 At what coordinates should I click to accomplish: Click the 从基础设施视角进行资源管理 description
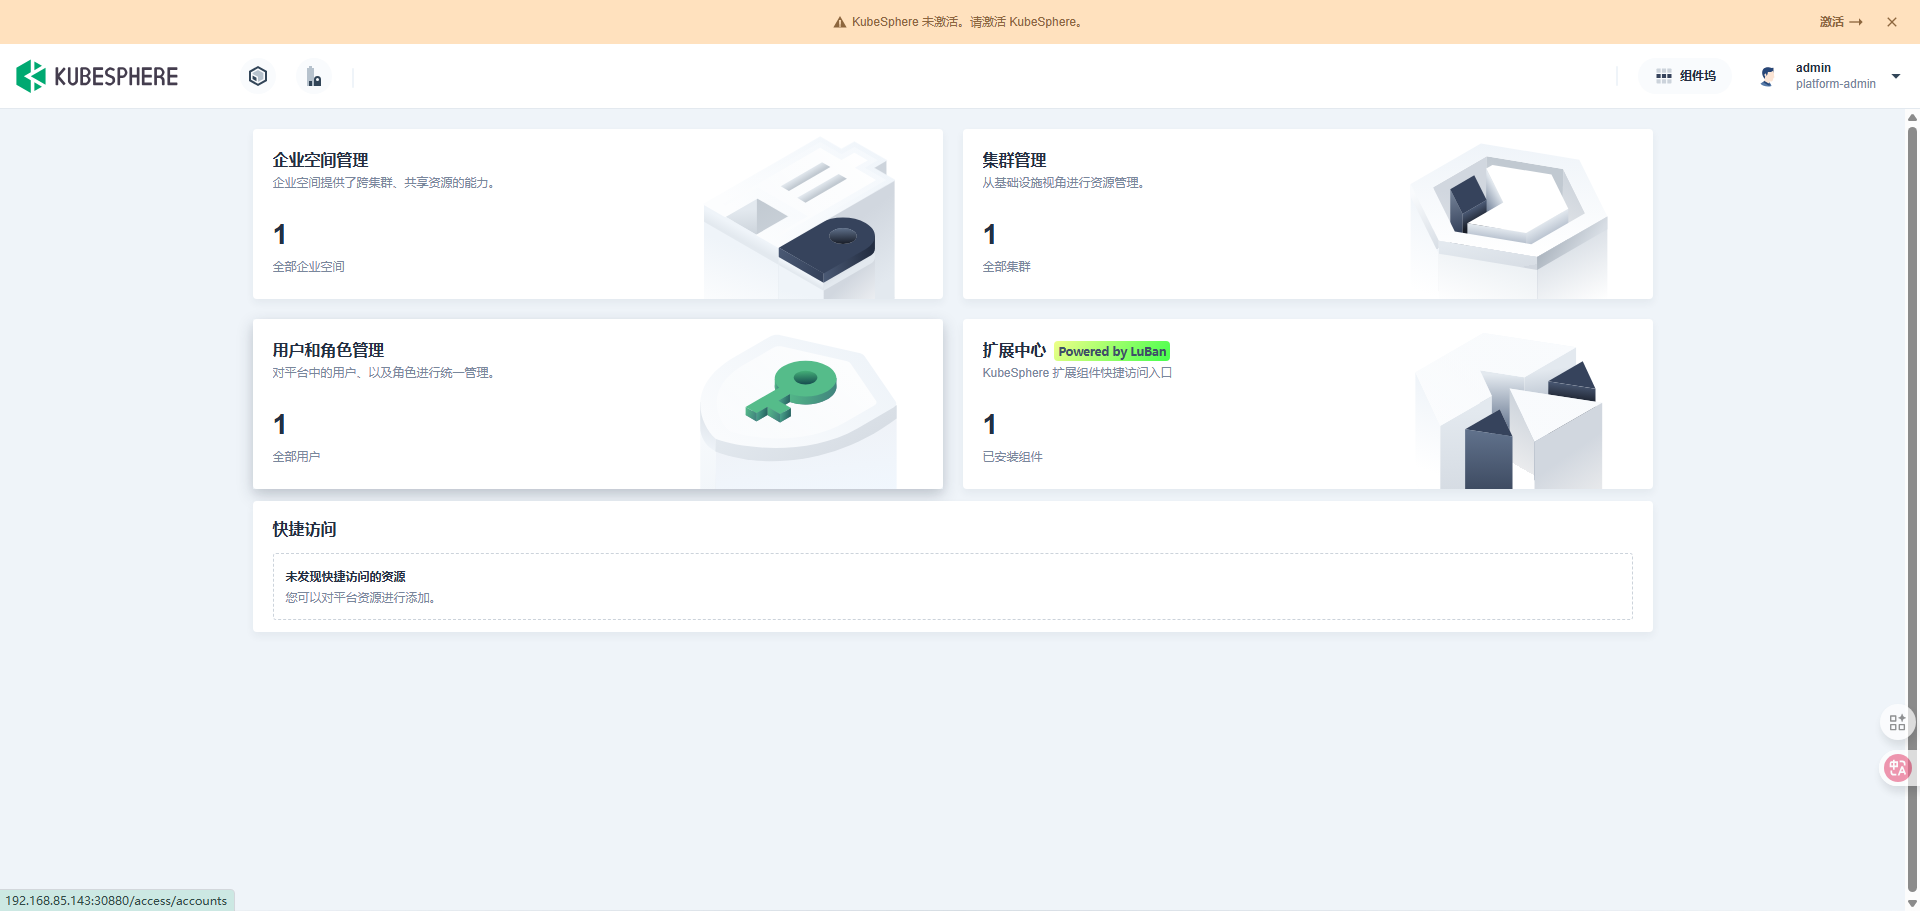pyautogui.click(x=1063, y=183)
